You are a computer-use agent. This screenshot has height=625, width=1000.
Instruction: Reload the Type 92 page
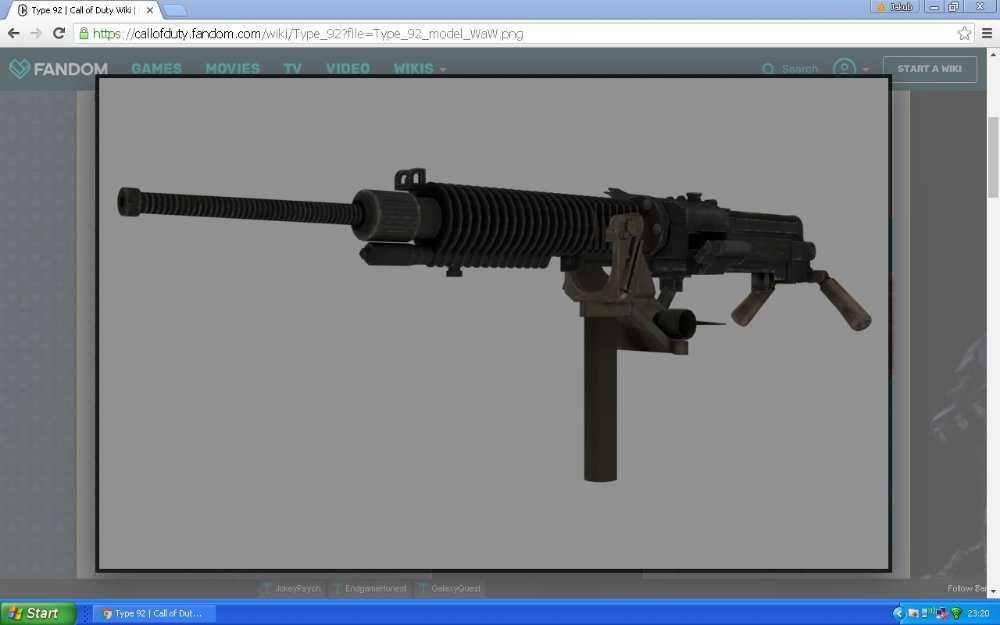(59, 33)
